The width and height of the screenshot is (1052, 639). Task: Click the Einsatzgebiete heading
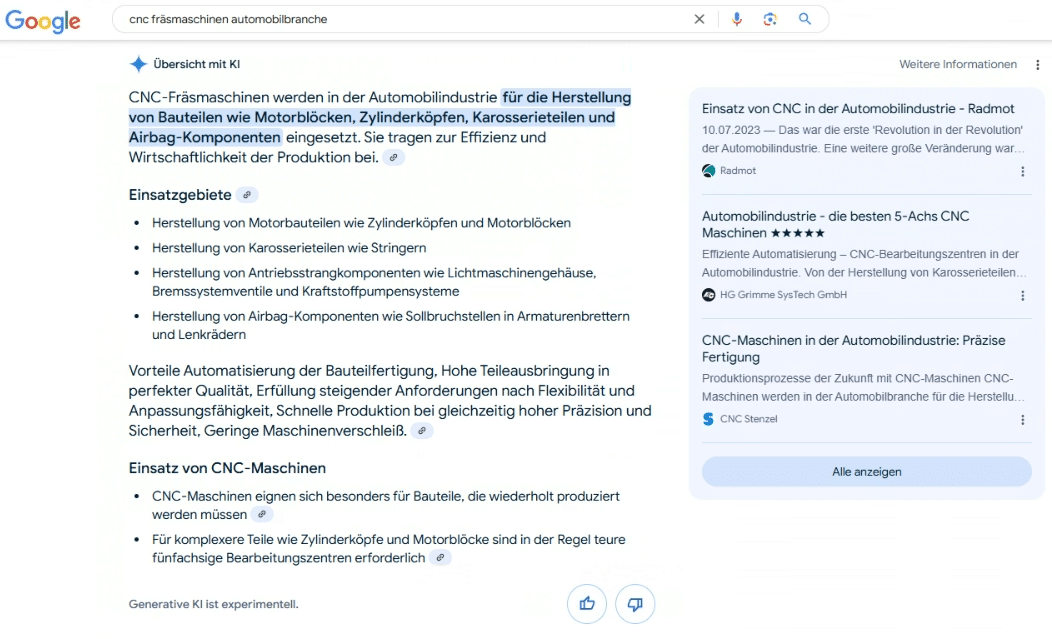click(180, 195)
